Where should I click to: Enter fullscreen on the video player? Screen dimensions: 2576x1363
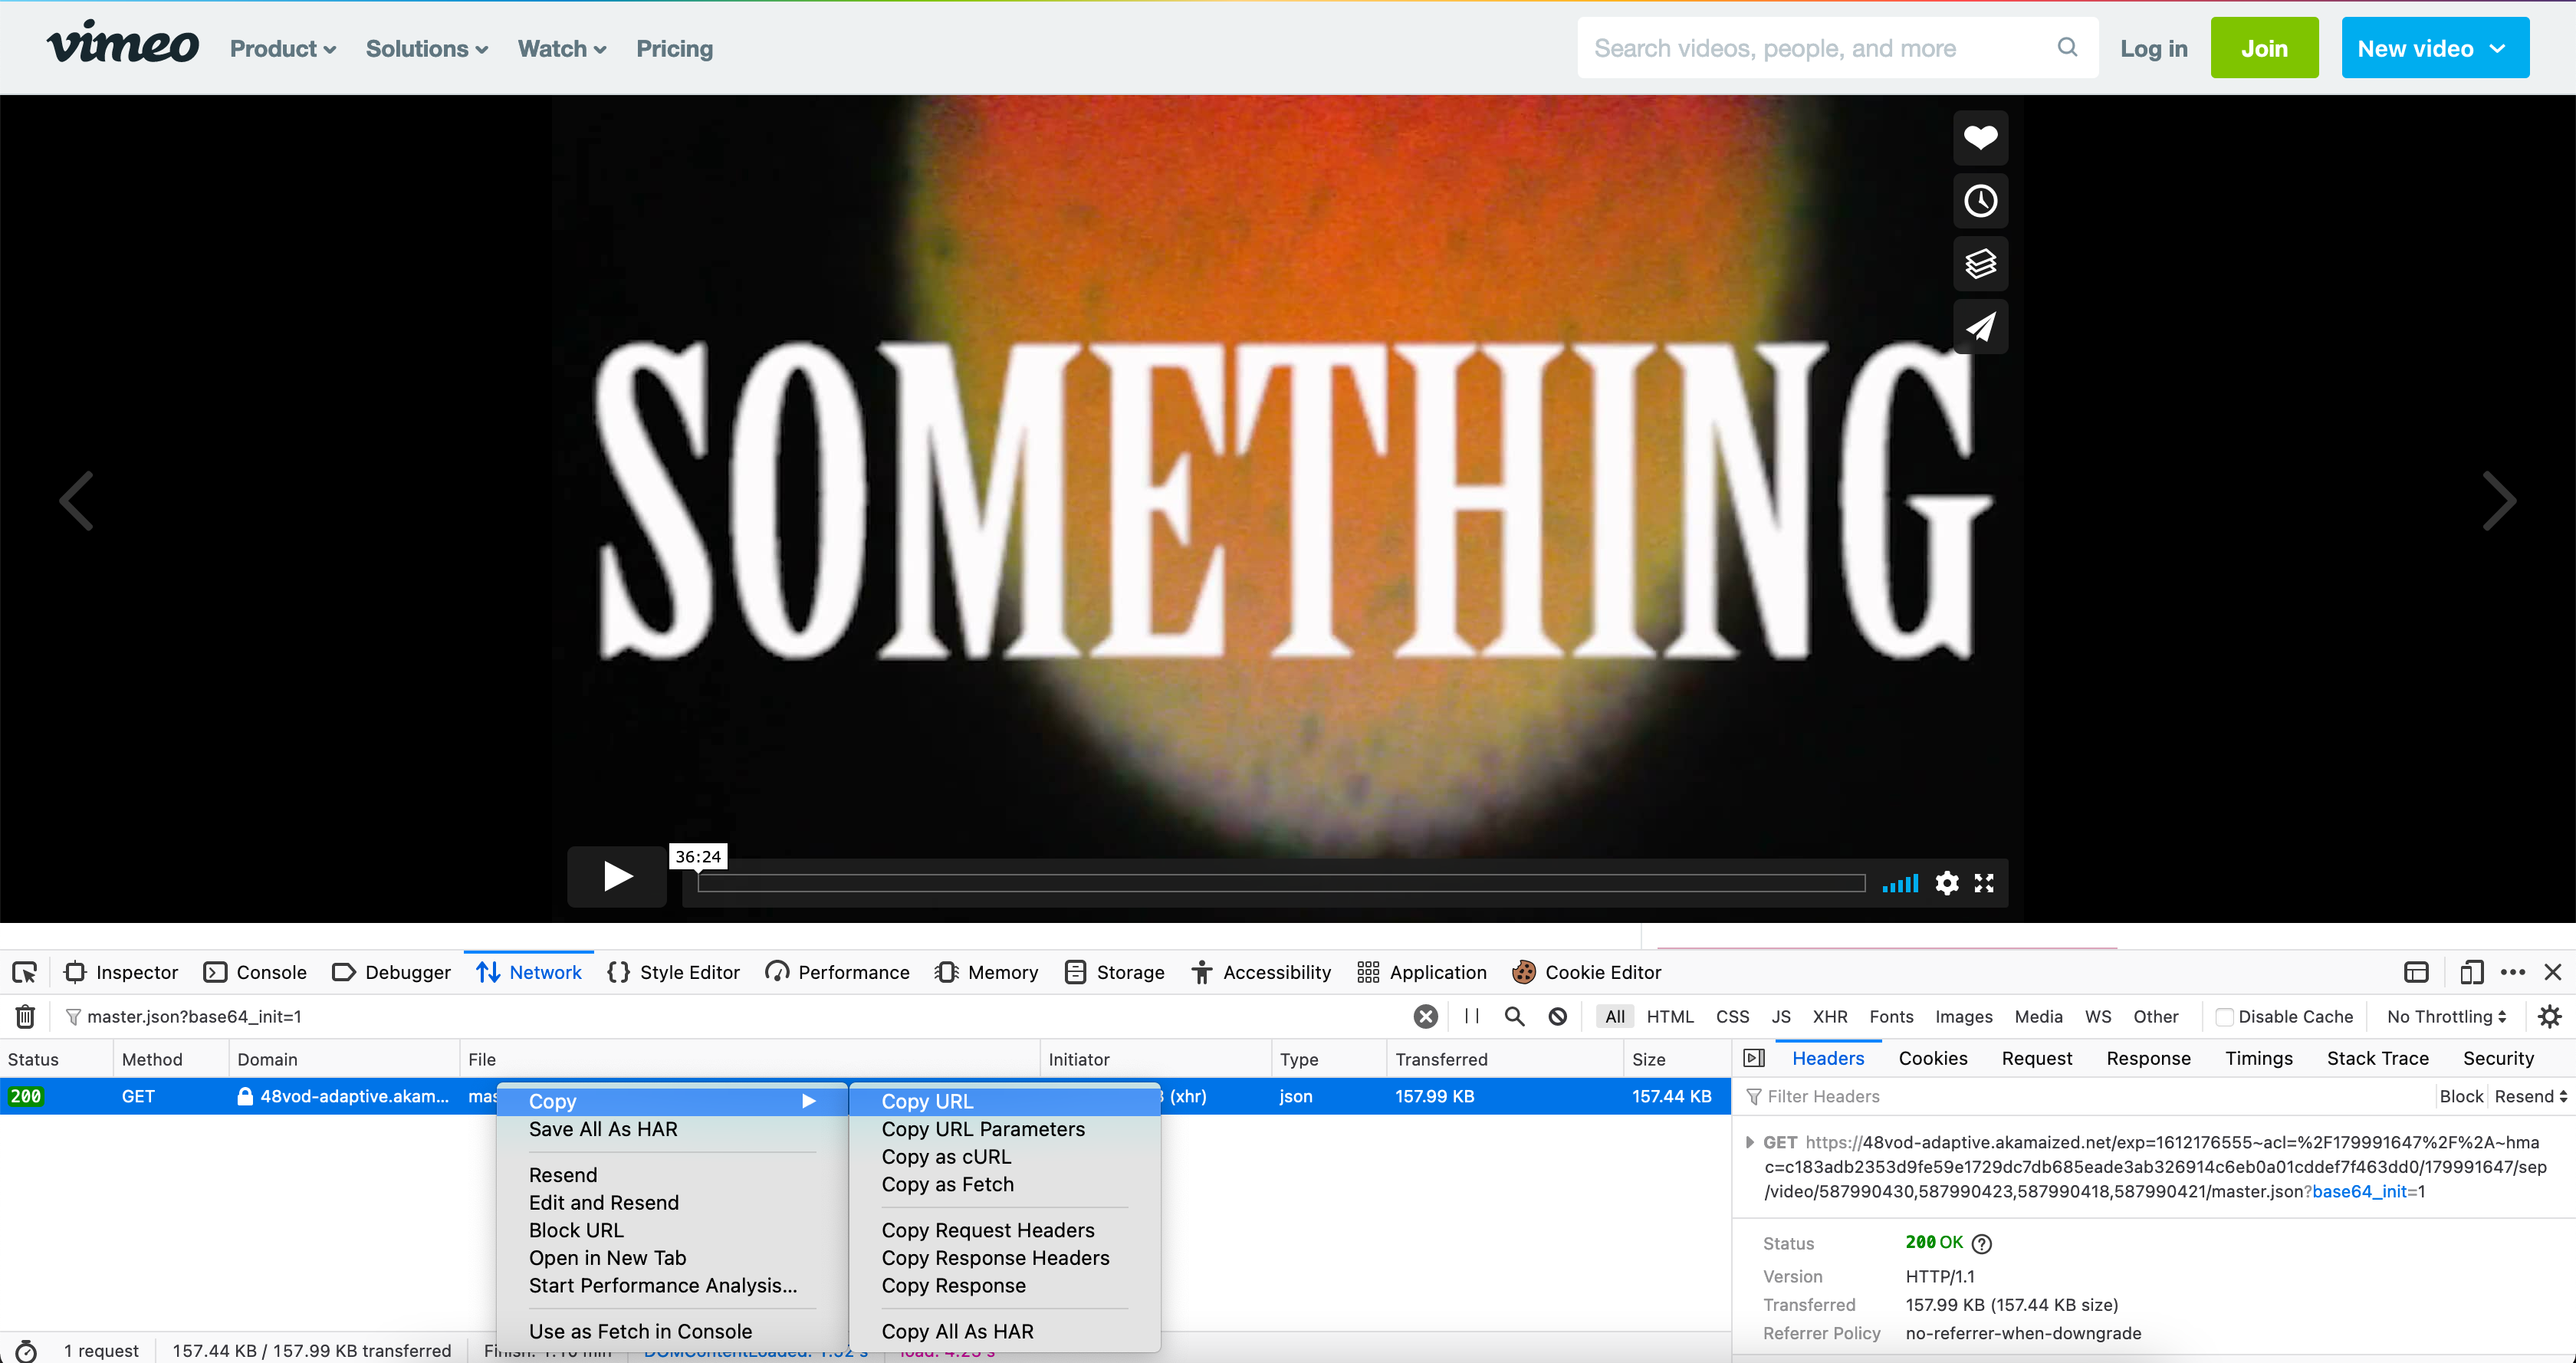[x=1984, y=883]
